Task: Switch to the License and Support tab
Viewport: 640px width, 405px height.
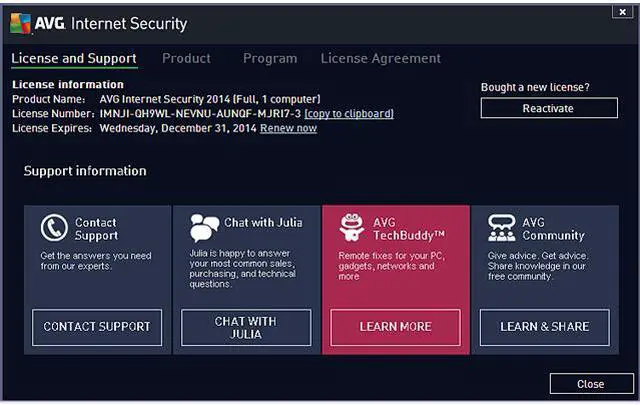Action: click(x=74, y=58)
